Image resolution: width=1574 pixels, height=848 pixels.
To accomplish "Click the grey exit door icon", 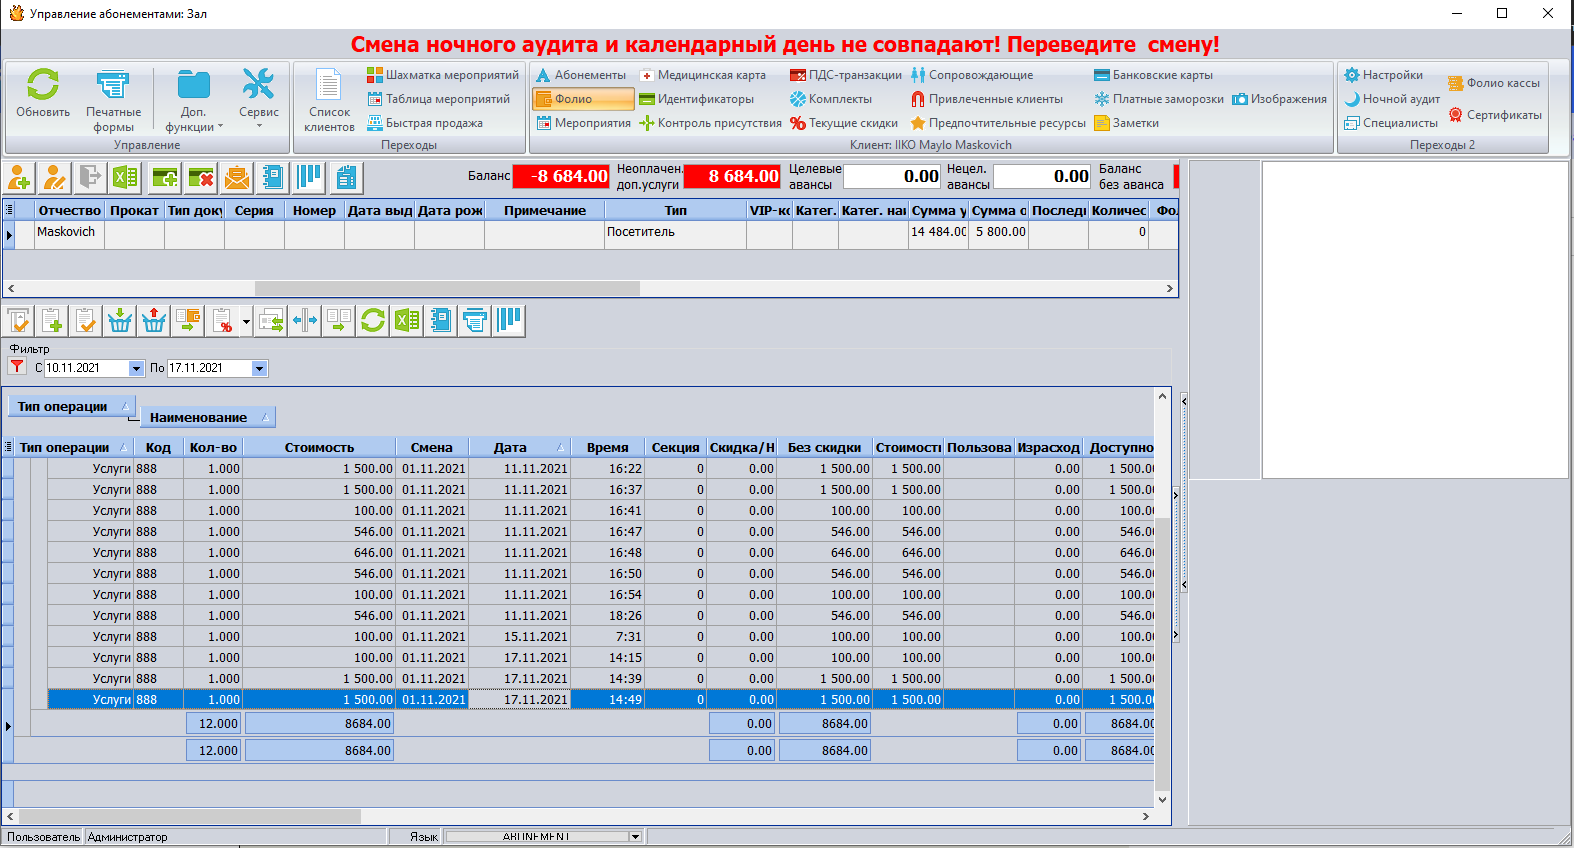I will [90, 178].
